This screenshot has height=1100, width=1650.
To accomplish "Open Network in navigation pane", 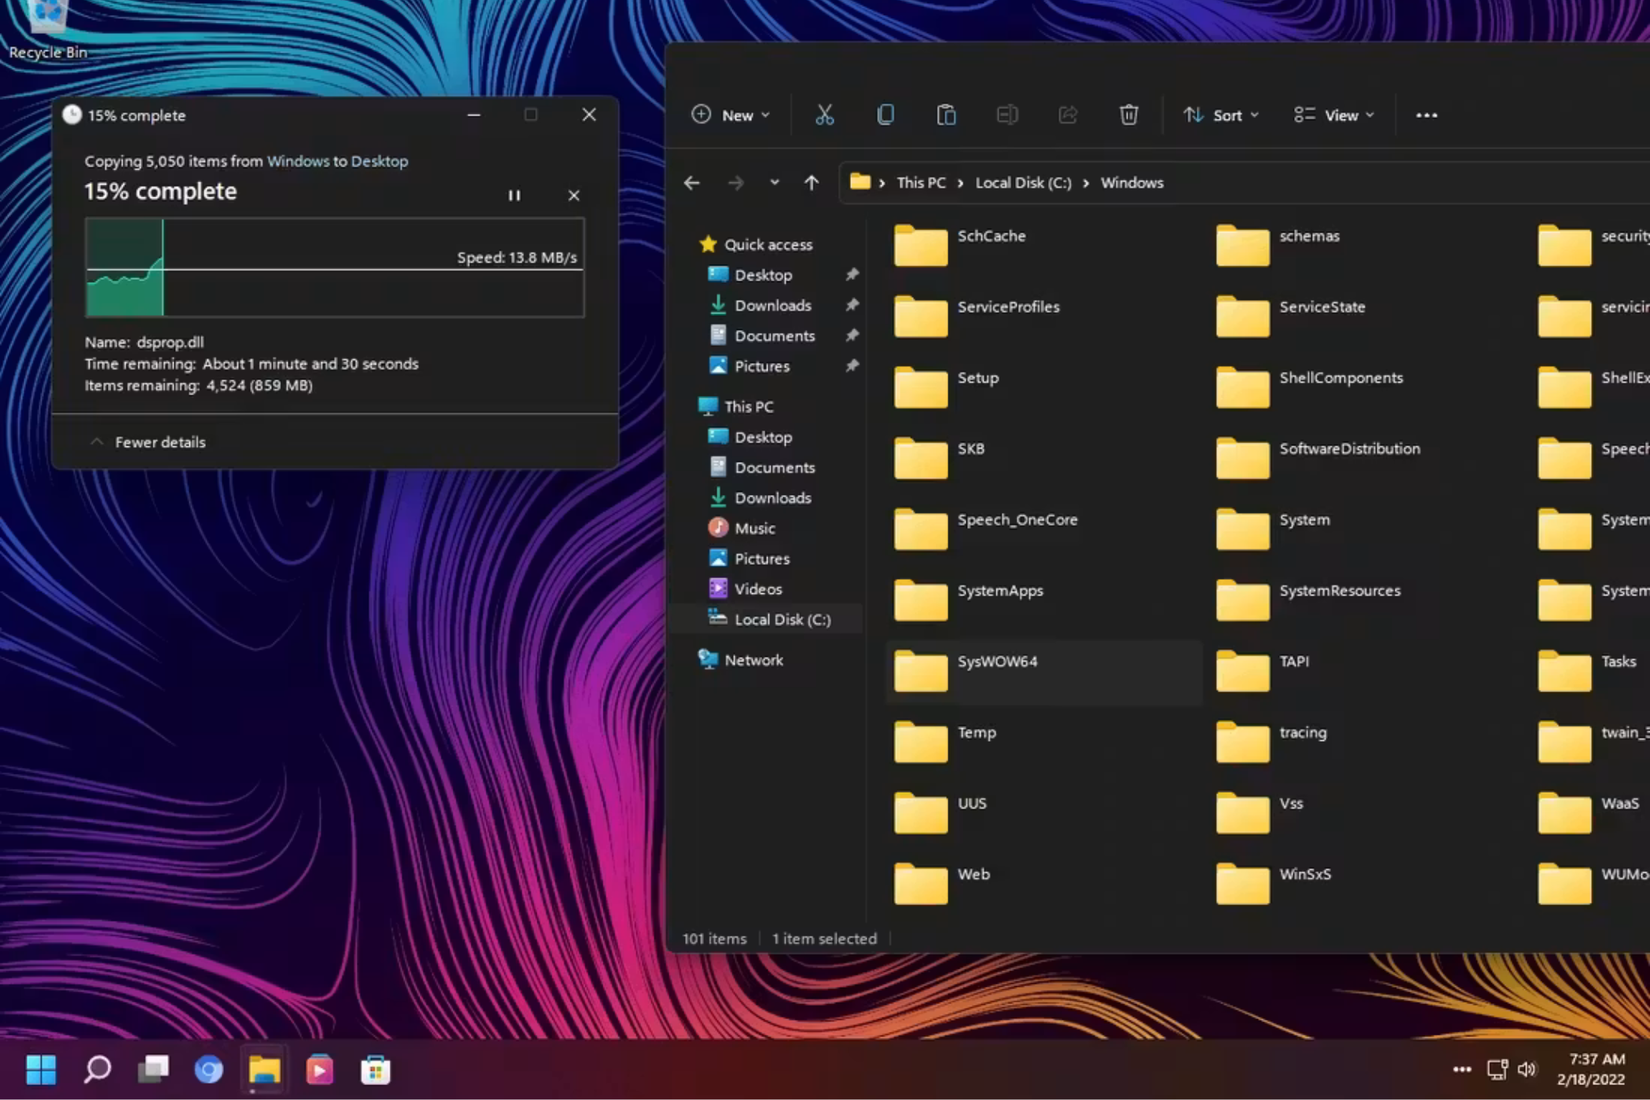I will pos(741,660).
